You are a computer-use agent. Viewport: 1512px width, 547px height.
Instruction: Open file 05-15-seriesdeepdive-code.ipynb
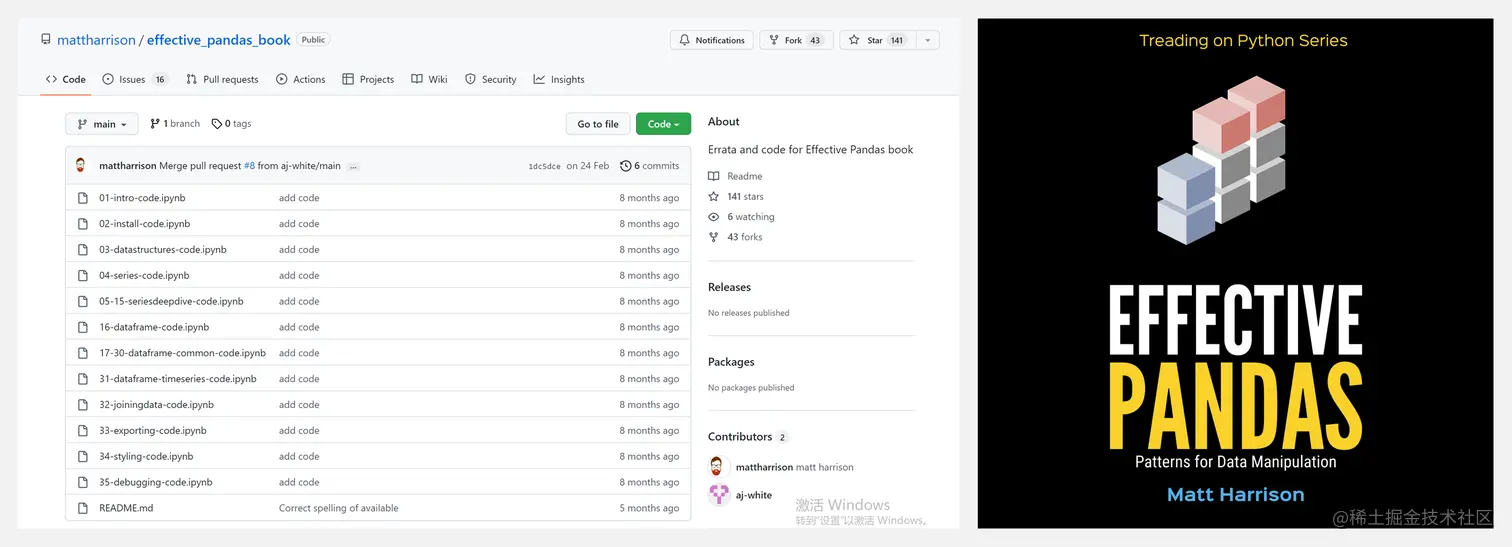(x=171, y=301)
